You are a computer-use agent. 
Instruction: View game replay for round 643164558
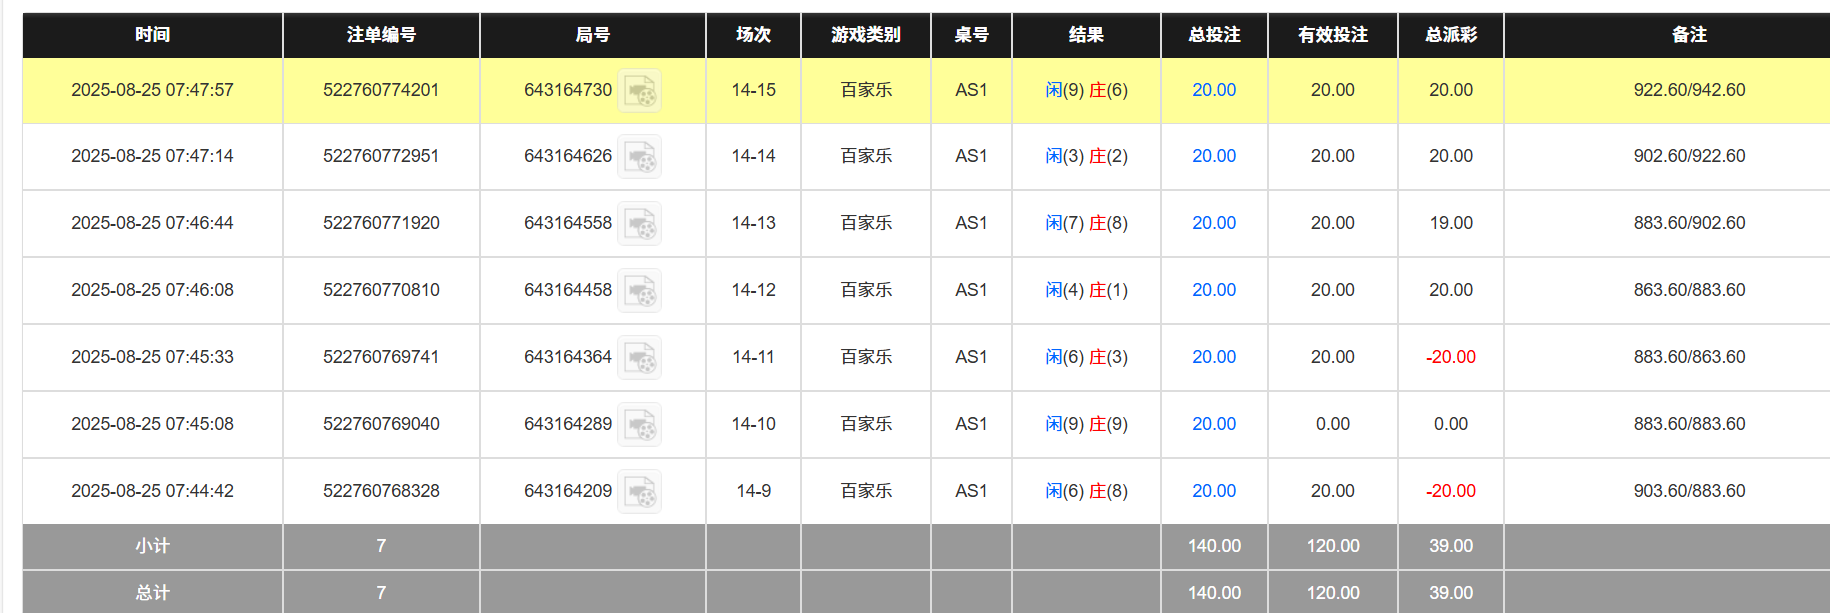[644, 224]
